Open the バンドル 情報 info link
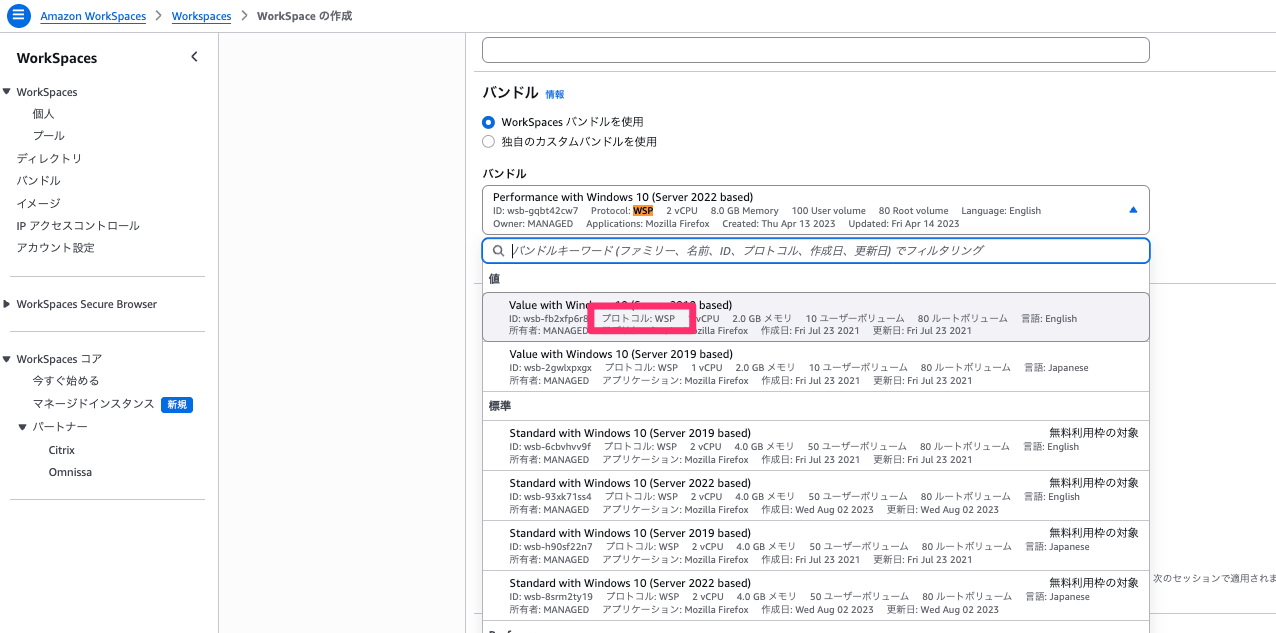Screen dimensions: 1276x633 (554, 94)
